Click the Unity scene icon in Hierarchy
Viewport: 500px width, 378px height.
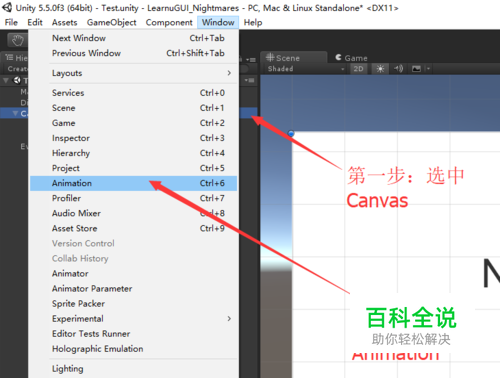pyautogui.click(x=17, y=80)
